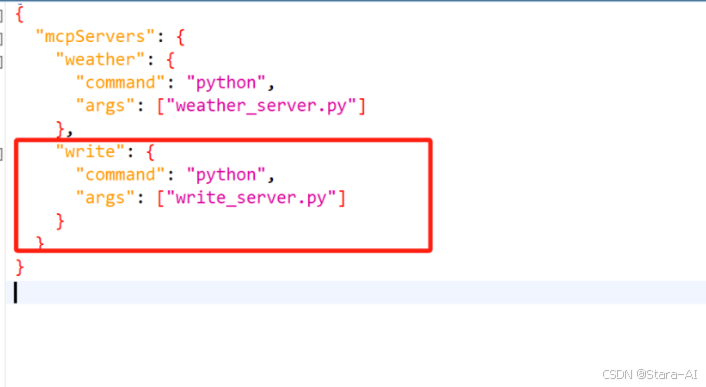This screenshot has width=706, height=387.
Task: Click "args" key under the weather block
Action: pyautogui.click(x=105, y=106)
